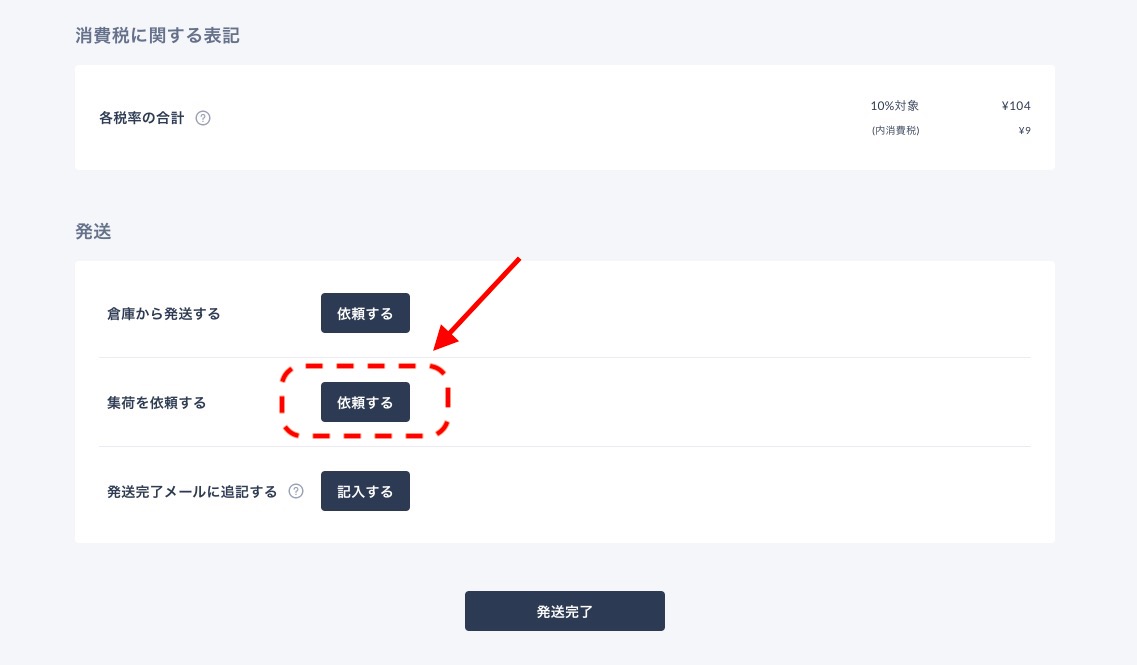Click the 発送完了 button at bottom
Image resolution: width=1137 pixels, height=665 pixels.
pyautogui.click(x=565, y=611)
